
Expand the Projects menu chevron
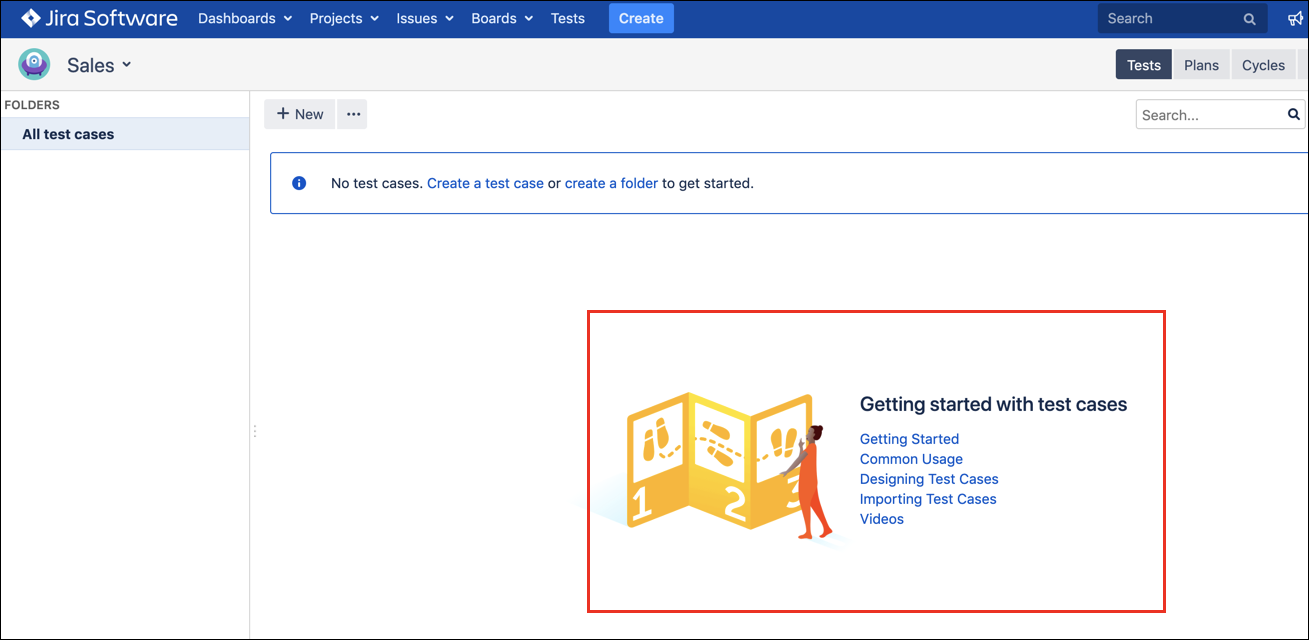pos(377,18)
